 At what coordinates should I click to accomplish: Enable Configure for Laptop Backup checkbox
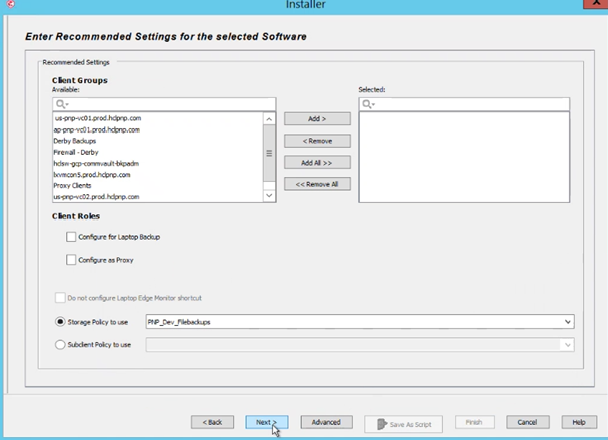(71, 237)
